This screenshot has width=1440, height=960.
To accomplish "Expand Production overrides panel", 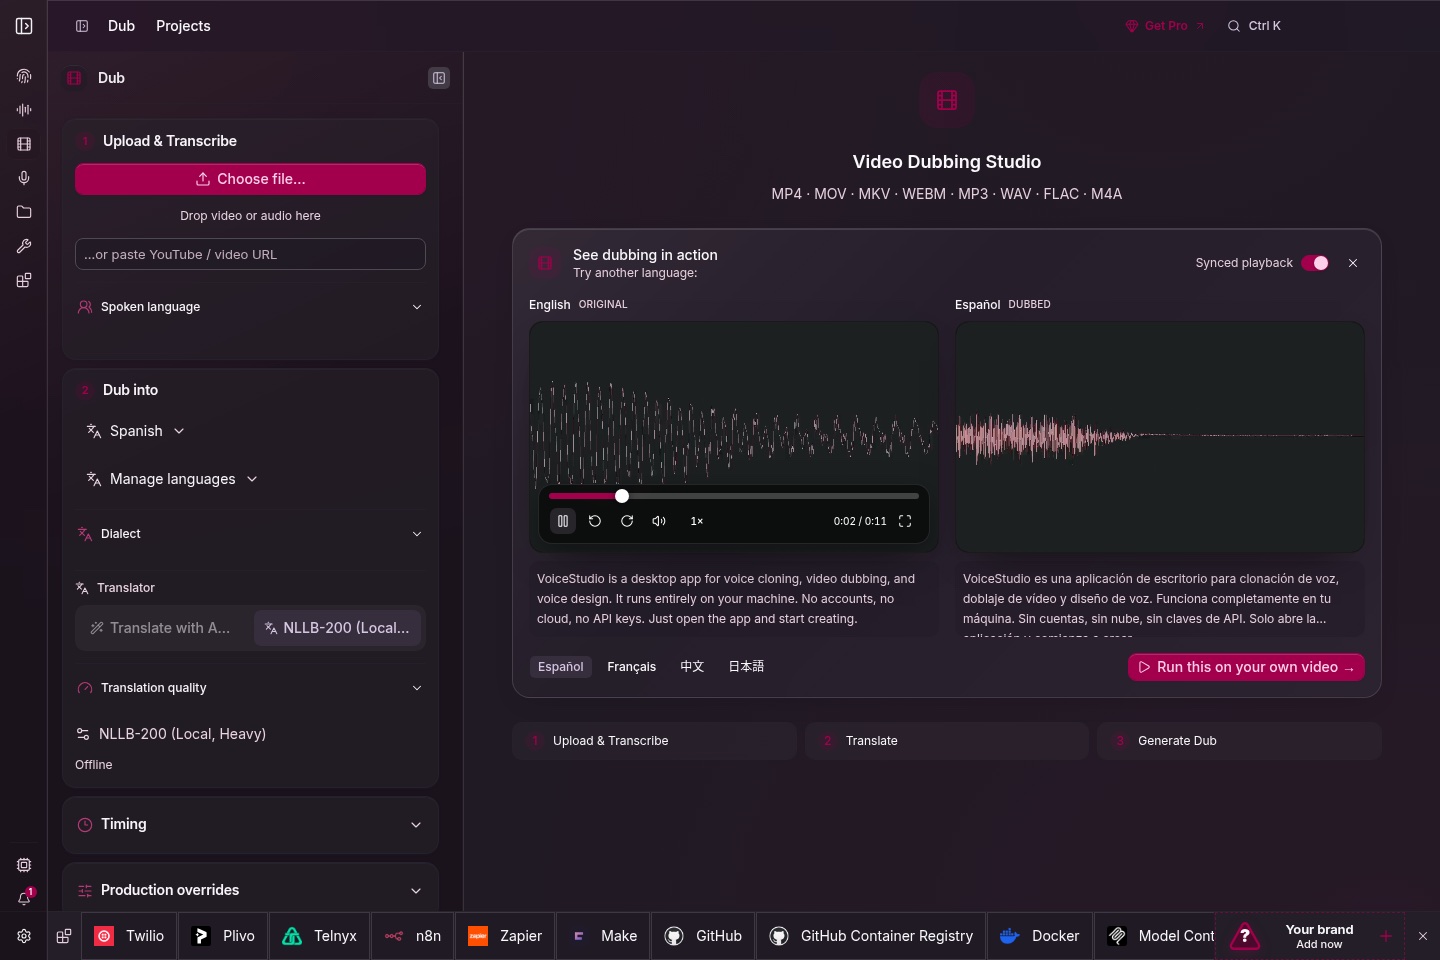I will (x=250, y=890).
